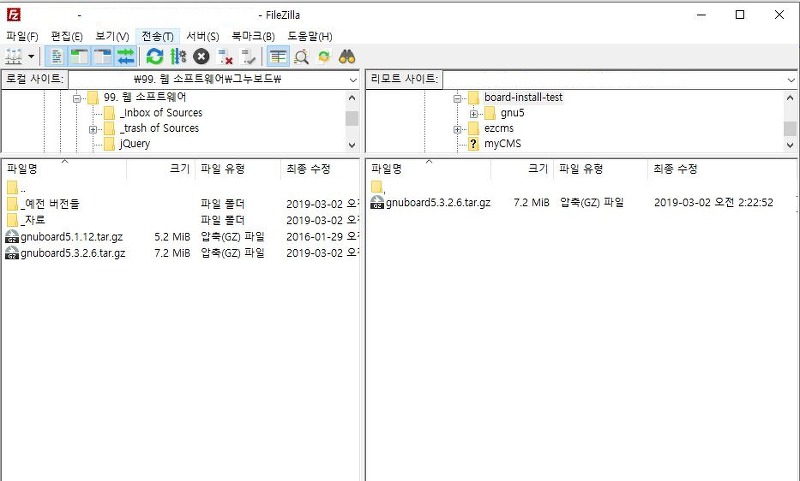Toggle synchronized browsing
Screen dimensions: 800x481
pyautogui.click(x=324, y=57)
